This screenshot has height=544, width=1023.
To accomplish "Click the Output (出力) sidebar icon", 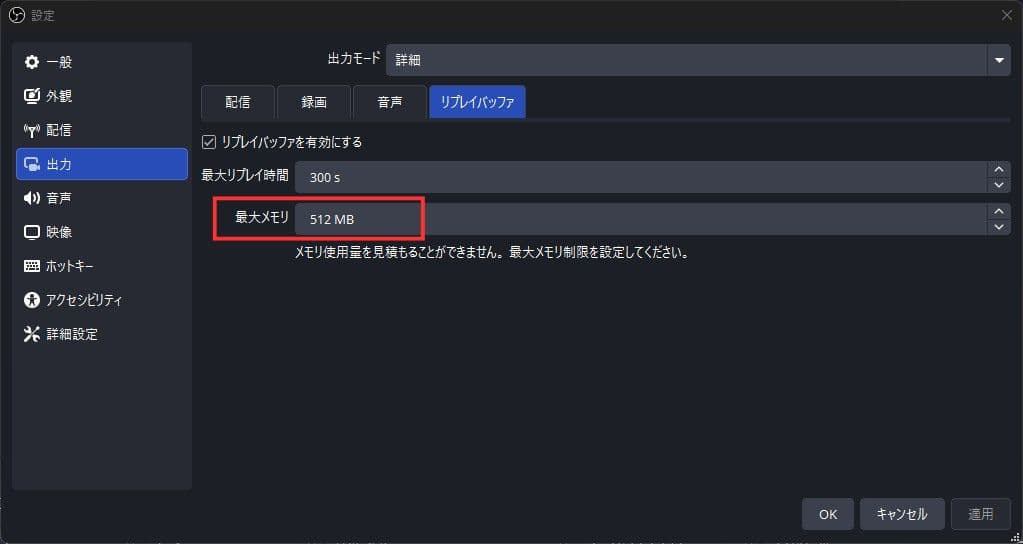I will [x=31, y=164].
